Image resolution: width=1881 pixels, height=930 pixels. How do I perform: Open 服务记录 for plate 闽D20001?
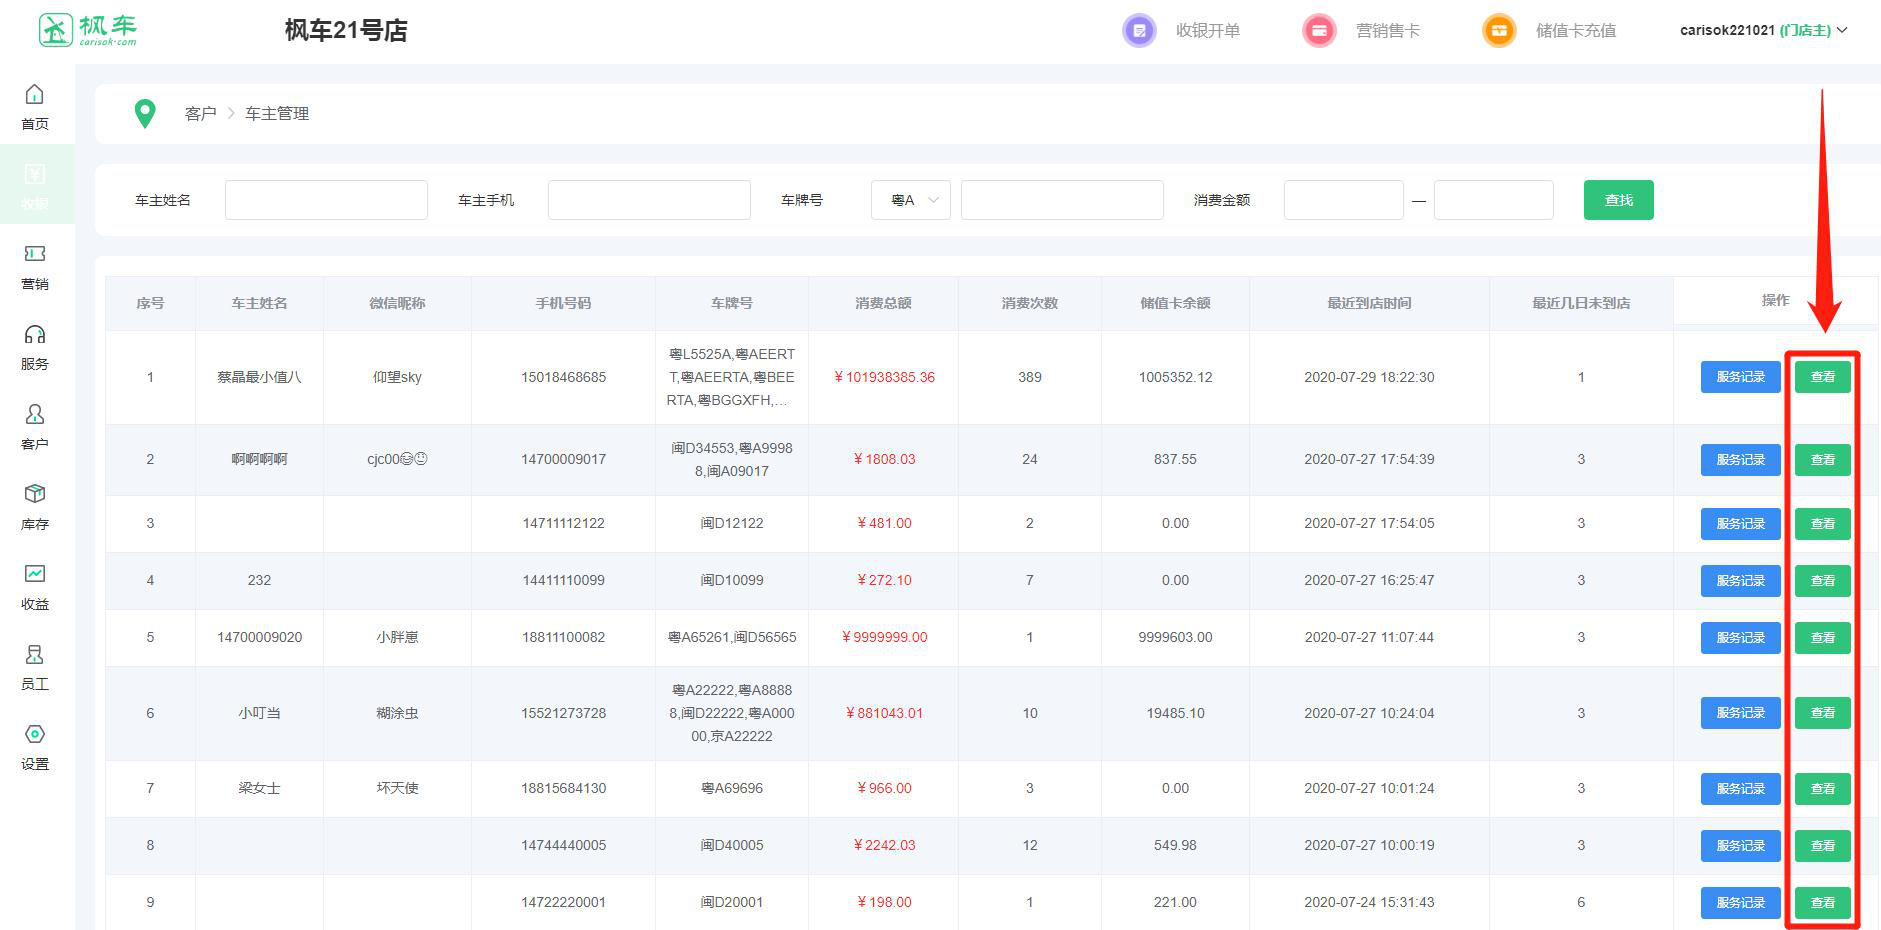click(x=1741, y=903)
